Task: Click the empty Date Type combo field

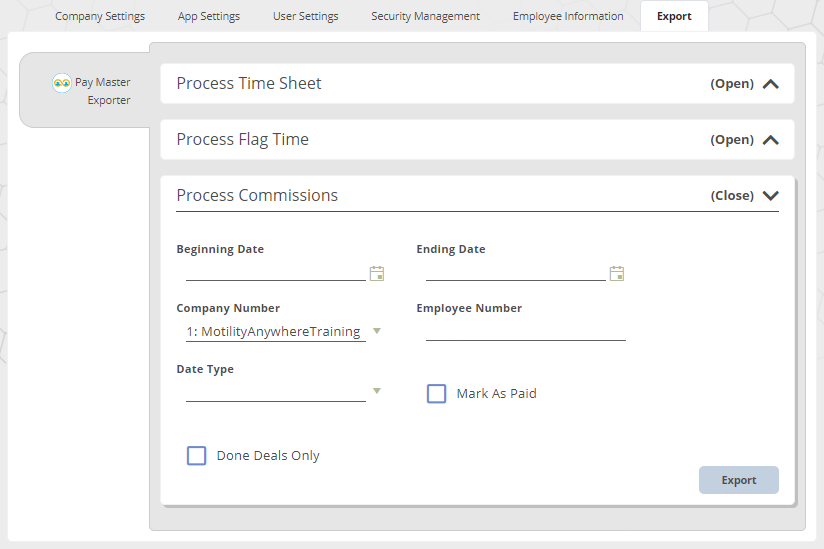Action: tap(275, 392)
